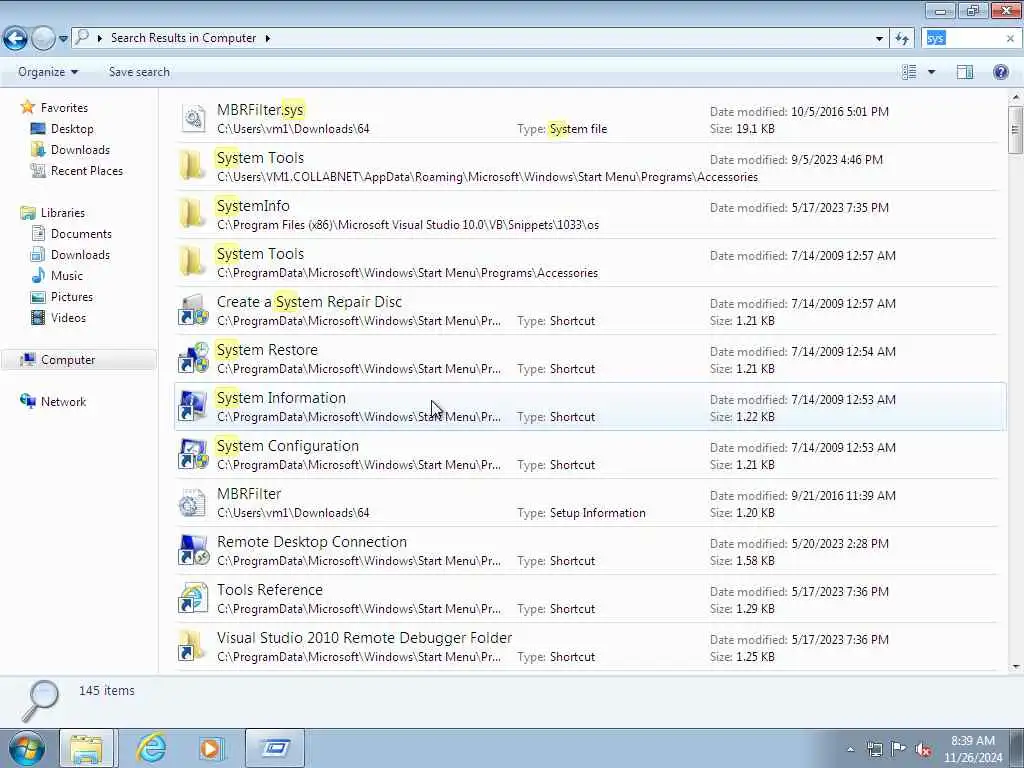Go back with the Back arrow button
The width and height of the screenshot is (1024, 768).
(x=16, y=39)
